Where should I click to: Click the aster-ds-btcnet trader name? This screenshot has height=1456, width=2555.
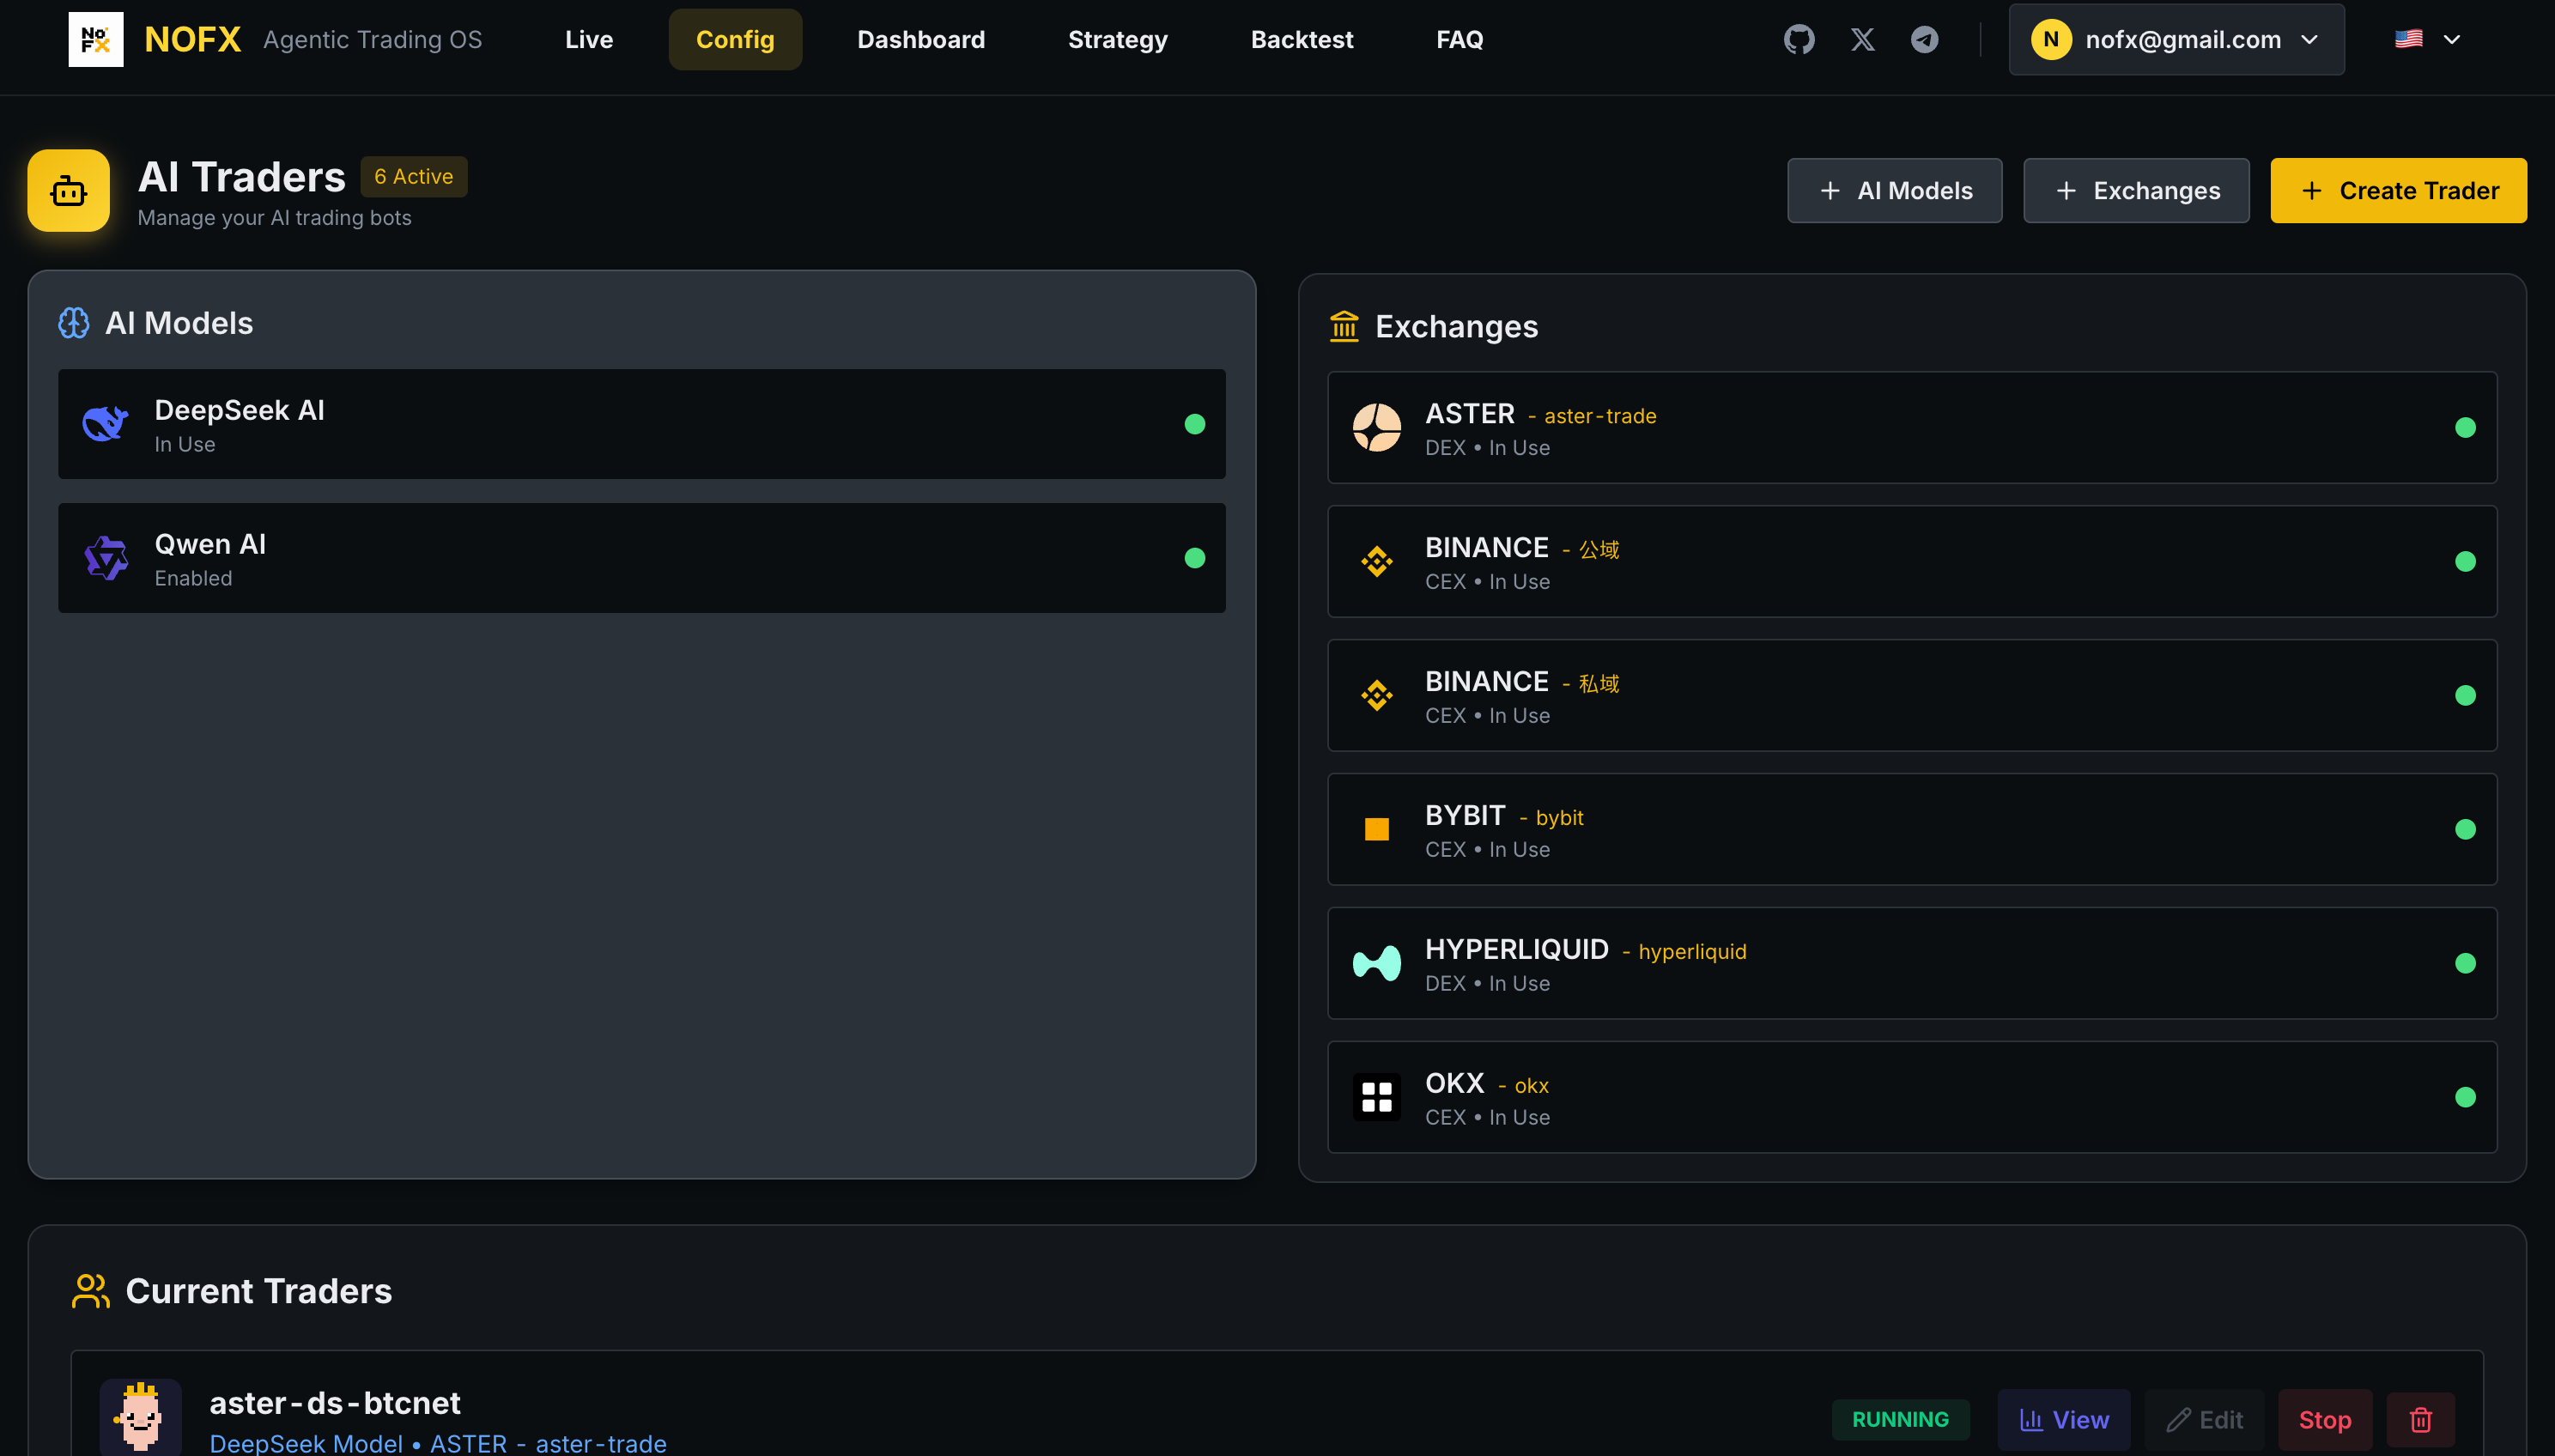pos(335,1403)
